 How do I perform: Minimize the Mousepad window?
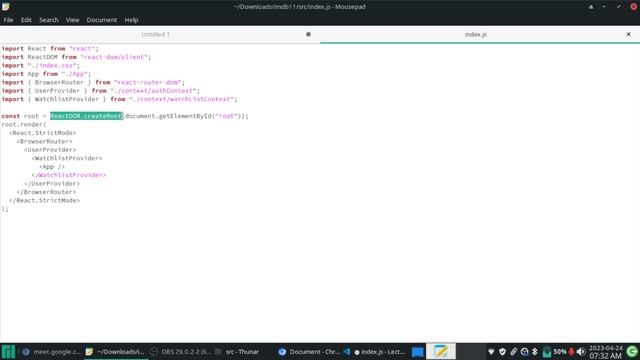coord(604,7)
